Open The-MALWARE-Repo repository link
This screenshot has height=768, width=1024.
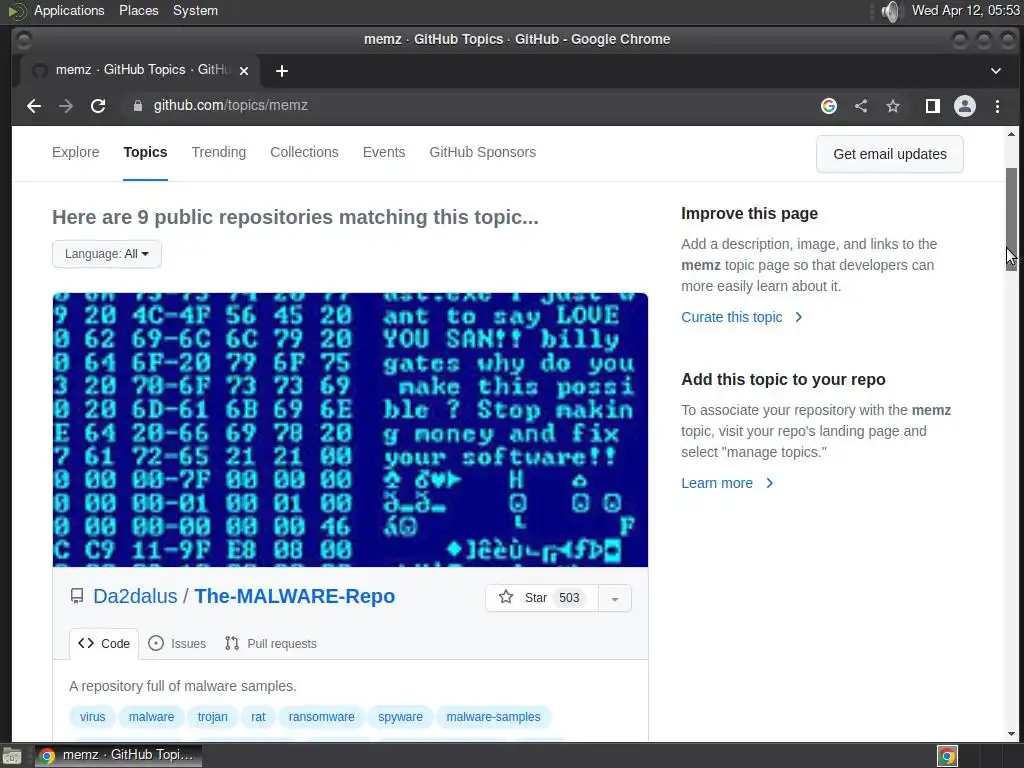295,596
